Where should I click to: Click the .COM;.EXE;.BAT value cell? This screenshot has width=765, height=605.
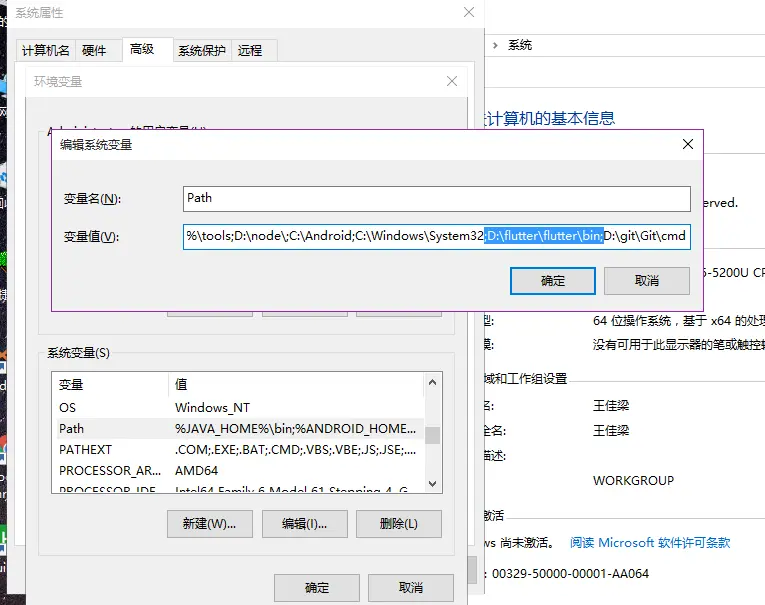coord(295,449)
